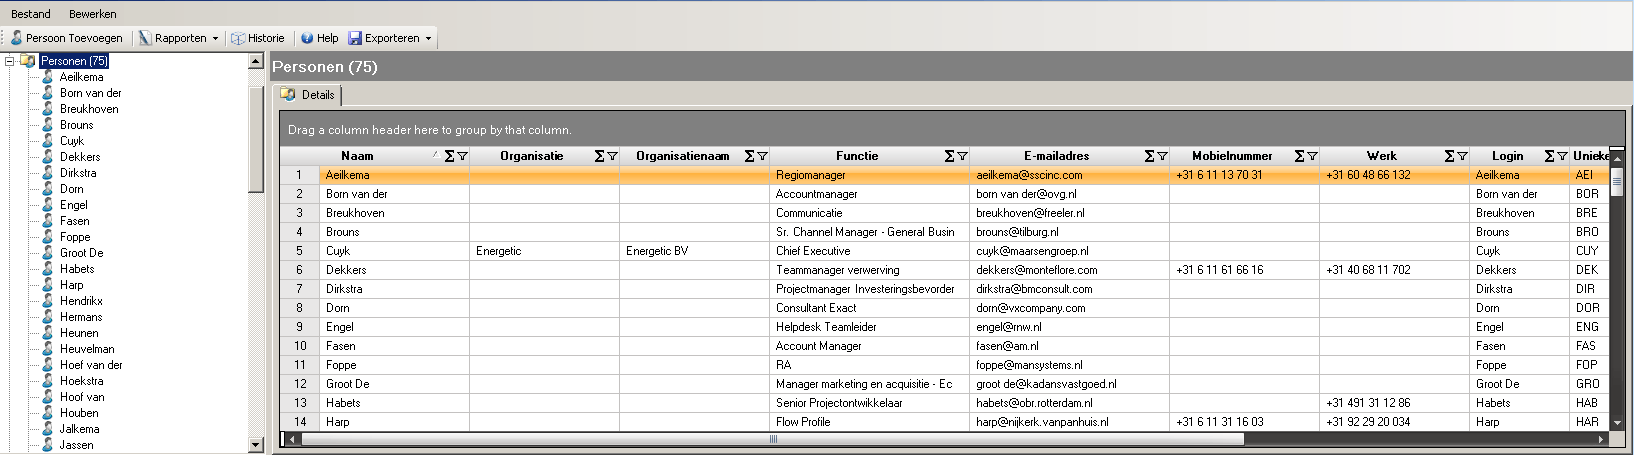Screen dimensions: 1634x455
Task: Click the filter funnel in Mobielnummer header
Action: click(x=1312, y=156)
